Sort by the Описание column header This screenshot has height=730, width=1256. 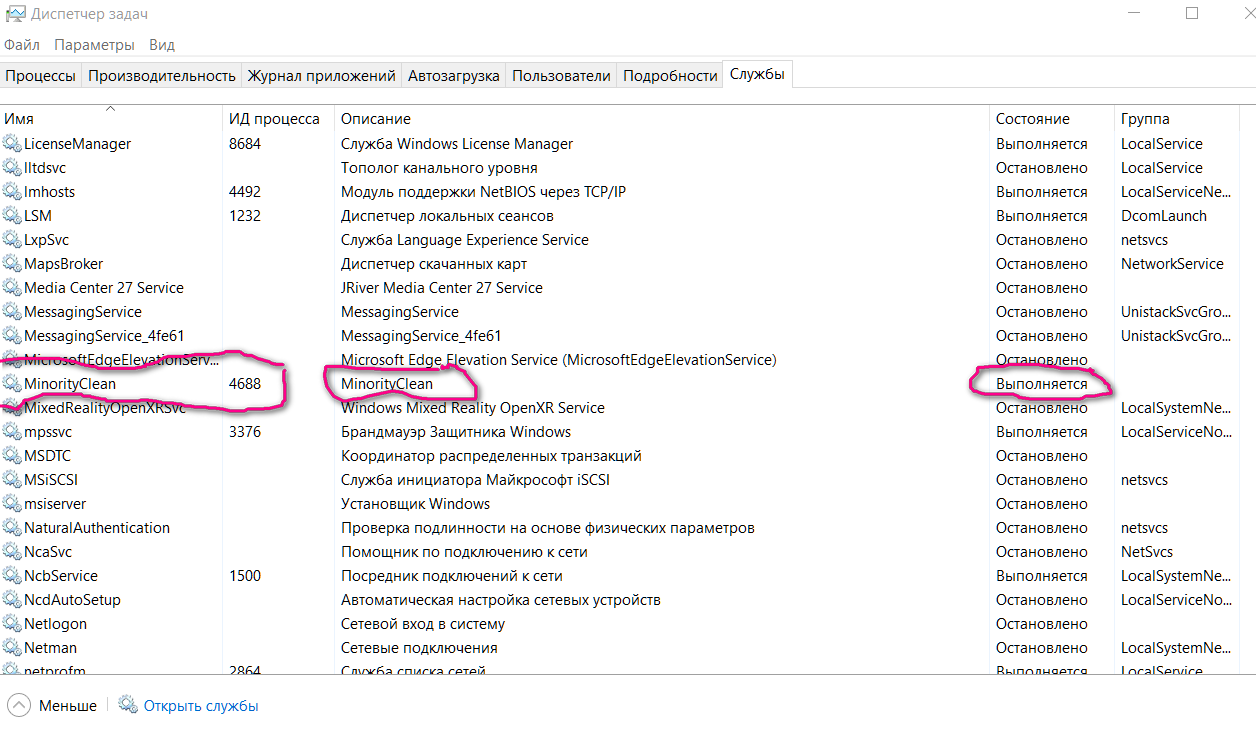662,118
